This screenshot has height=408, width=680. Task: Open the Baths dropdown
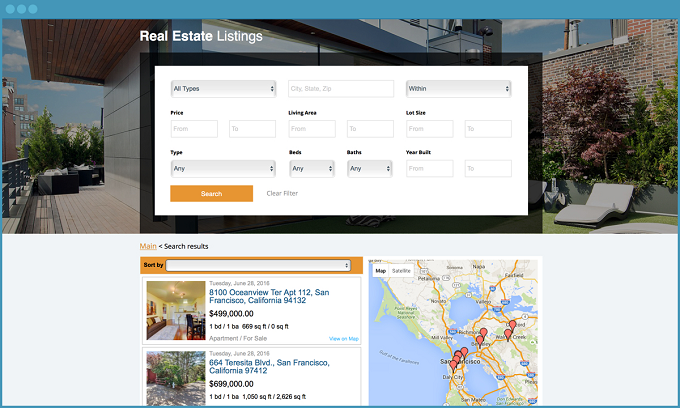(369, 169)
